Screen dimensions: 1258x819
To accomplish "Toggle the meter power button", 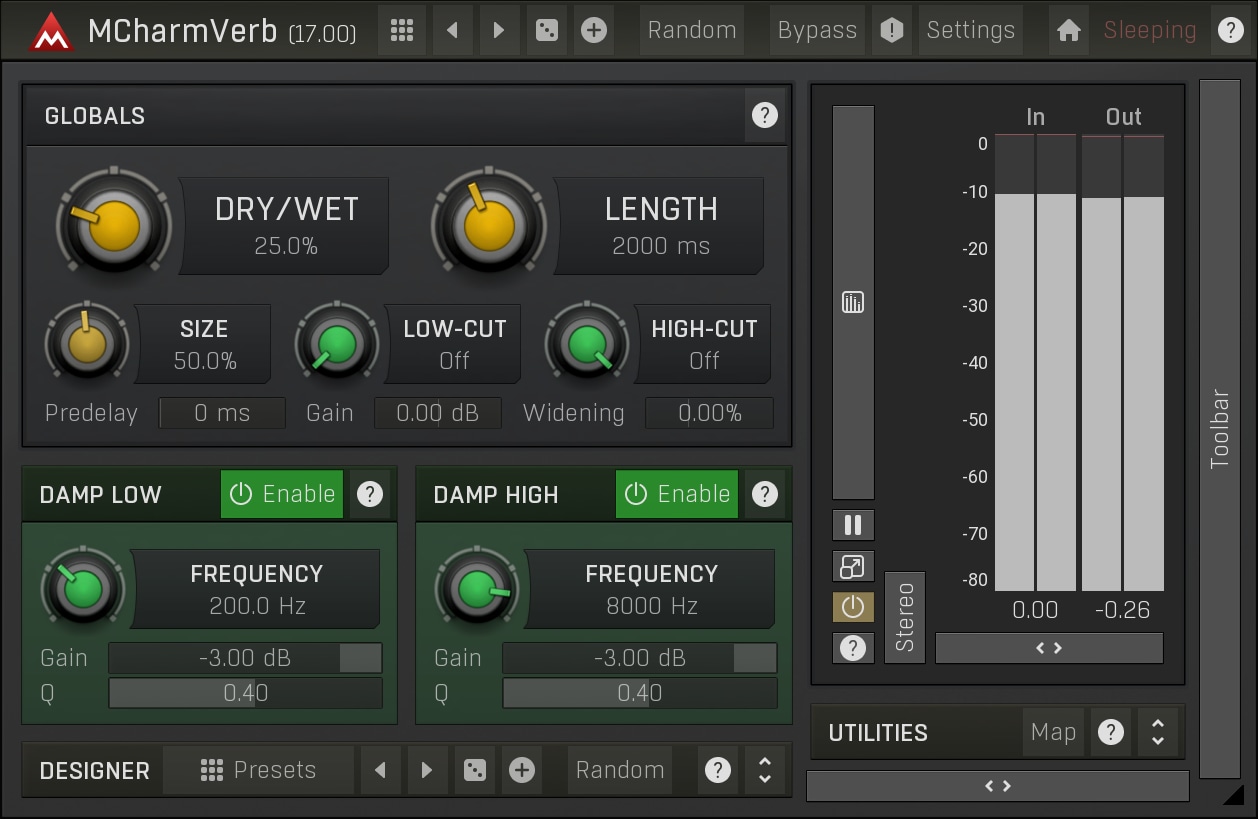I will coord(853,607).
